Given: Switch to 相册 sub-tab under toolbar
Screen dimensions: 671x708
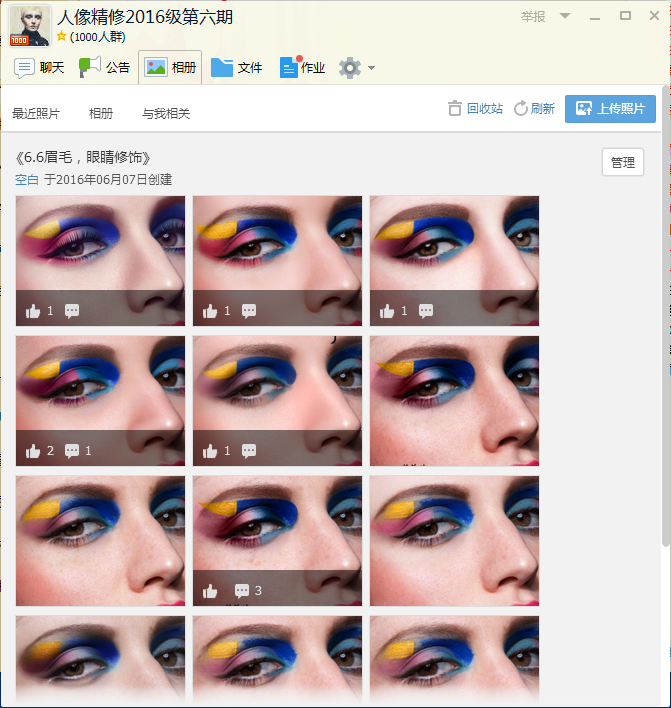Looking at the screenshot, I should pyautogui.click(x=101, y=113).
